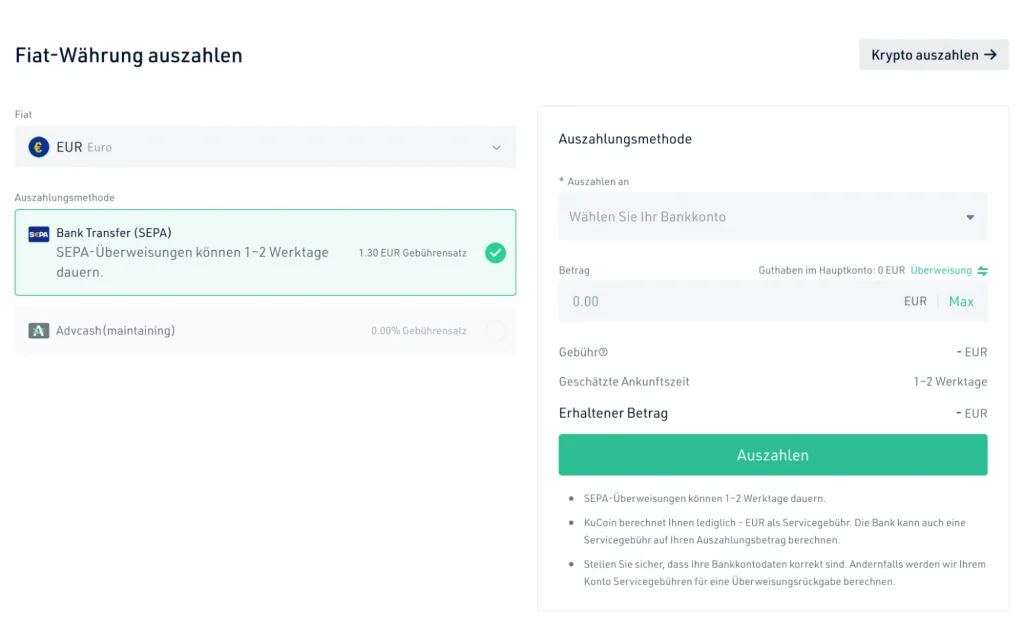This screenshot has height=632, width=1024.
Task: Click the Euro coin icon in Fiat selector
Action: (x=39, y=147)
